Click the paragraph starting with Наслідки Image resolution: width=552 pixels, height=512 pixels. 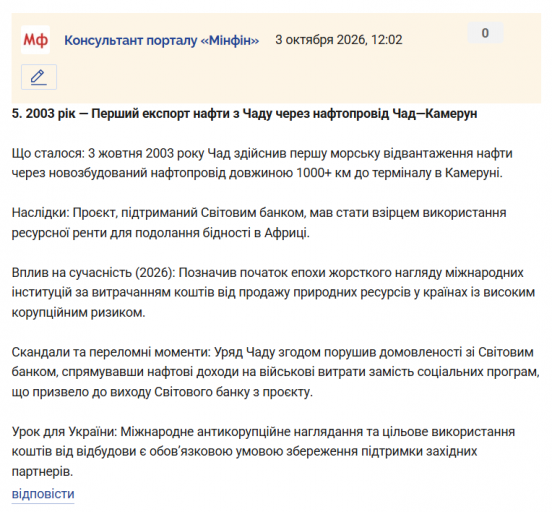(x=259, y=223)
